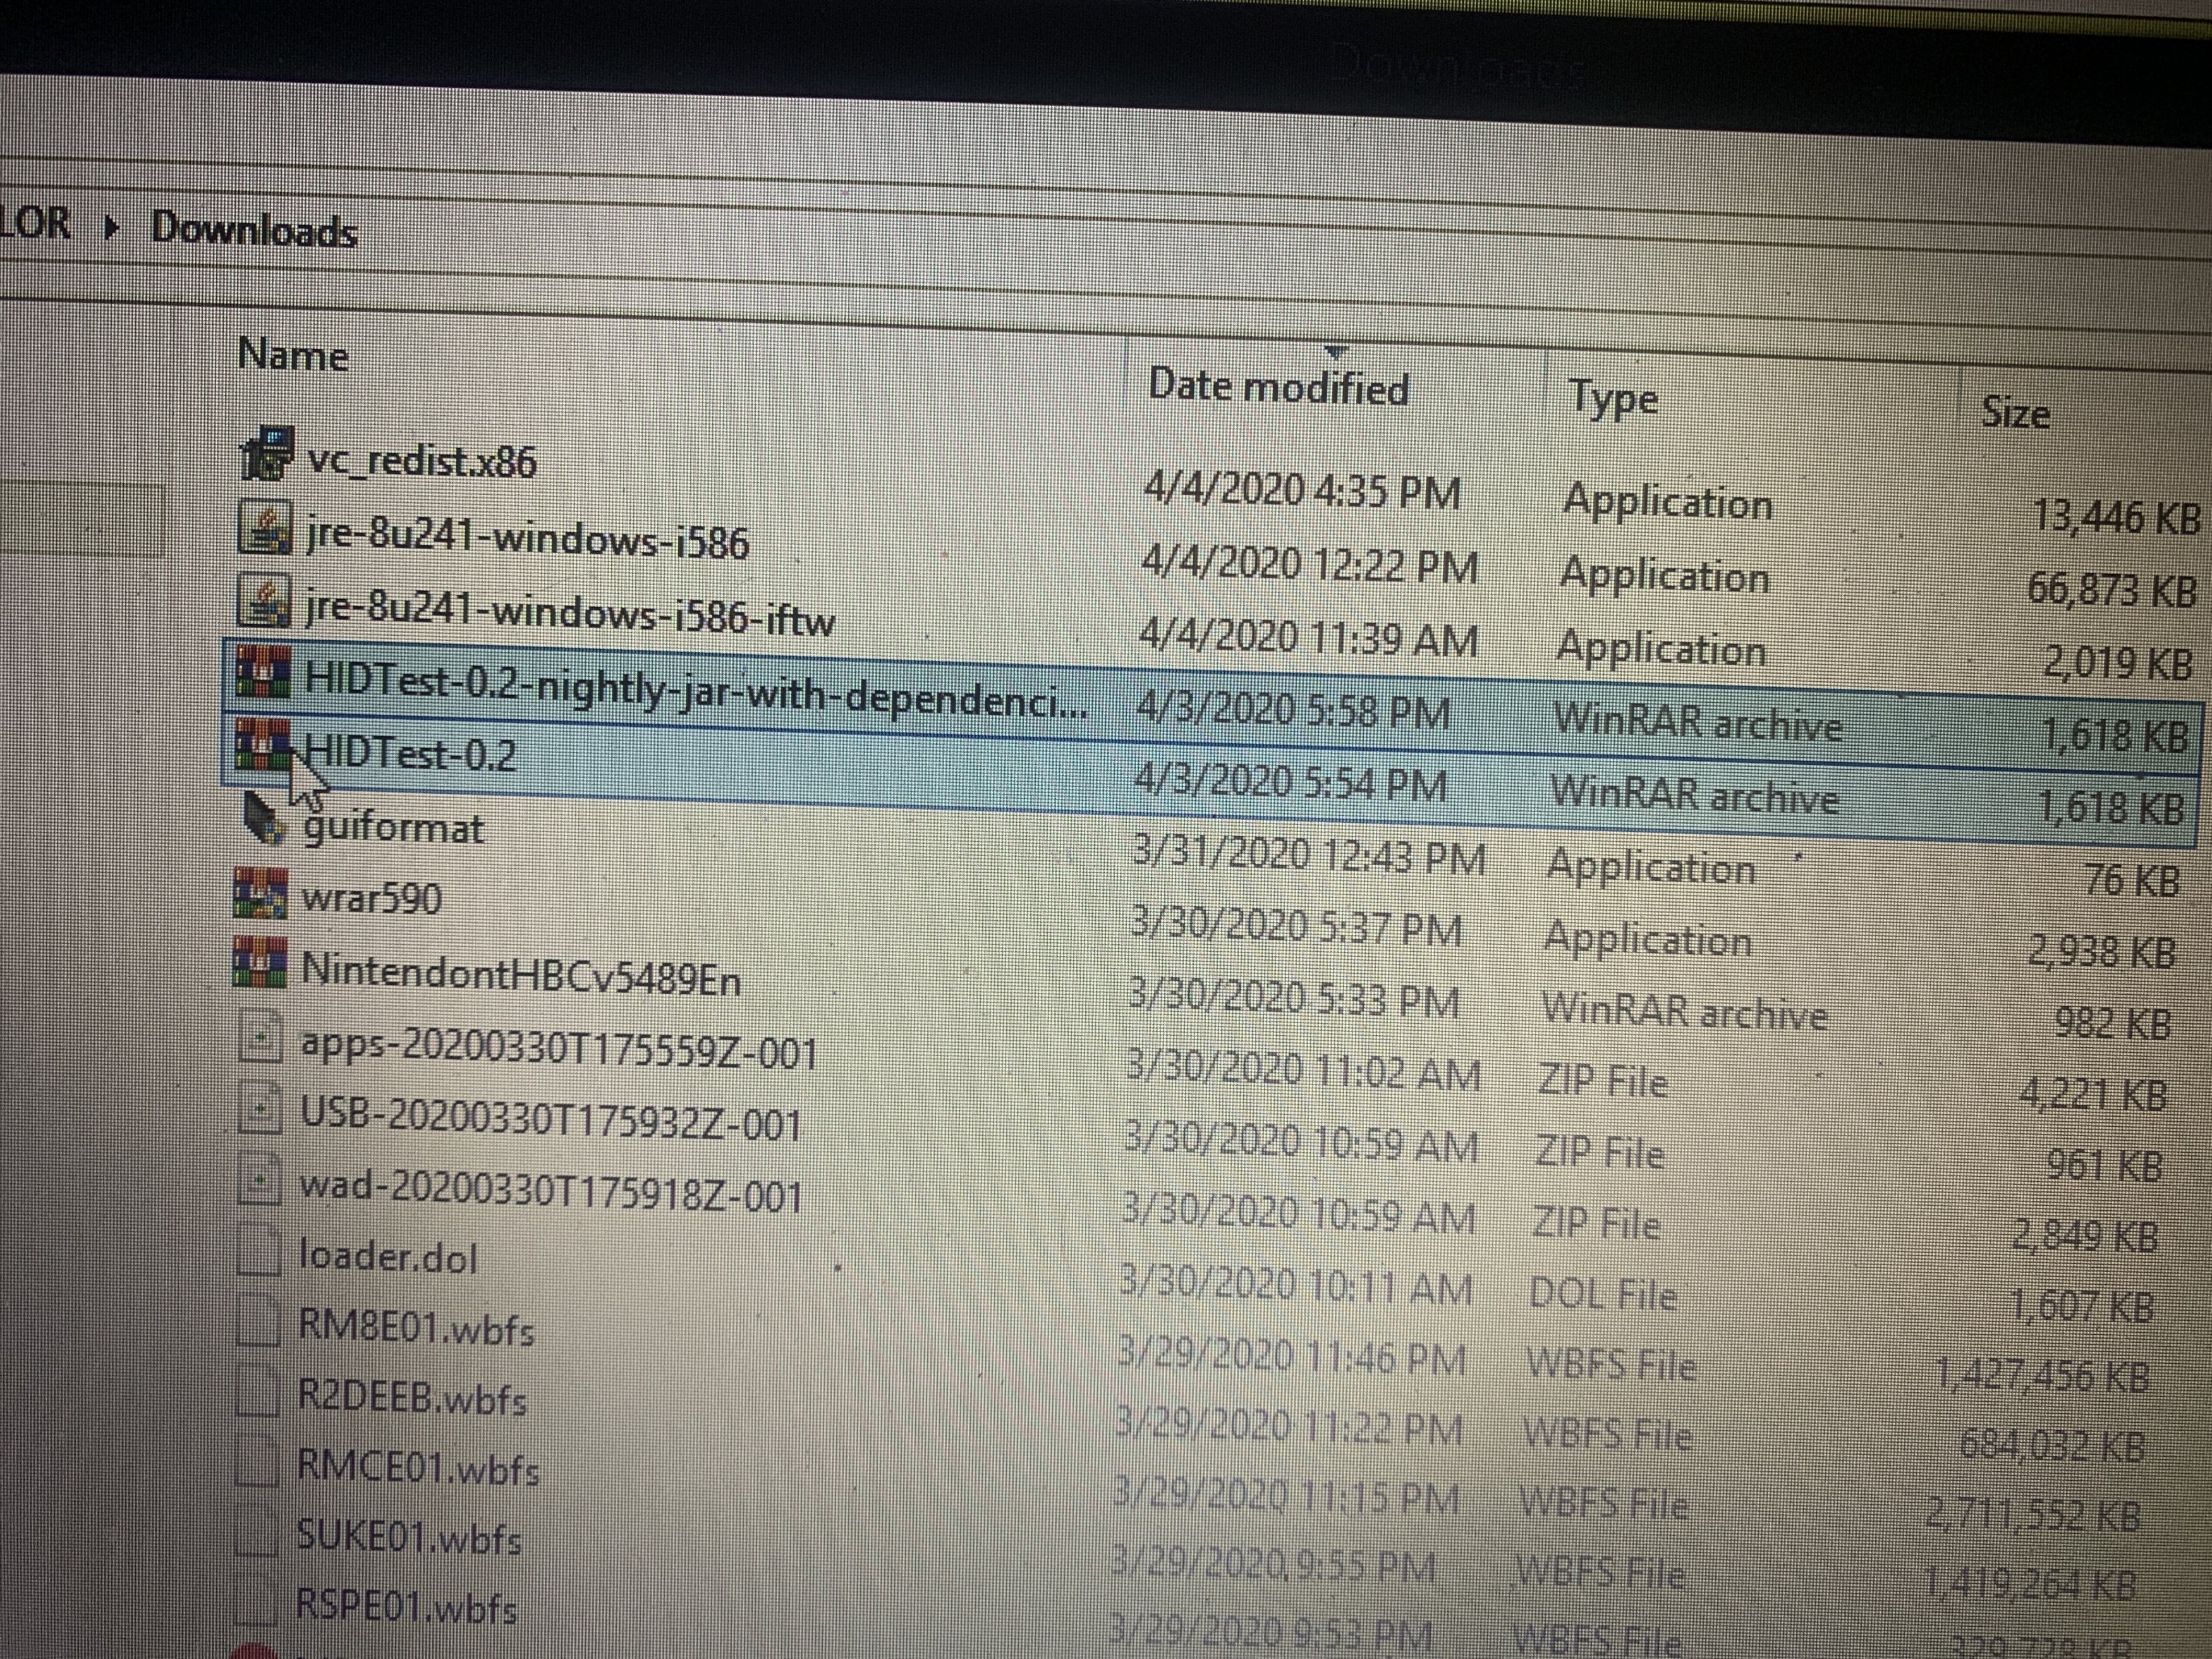Image resolution: width=2212 pixels, height=1659 pixels.
Task: Click the R2DEEB.wbfs file icon
Action: click(x=257, y=1392)
